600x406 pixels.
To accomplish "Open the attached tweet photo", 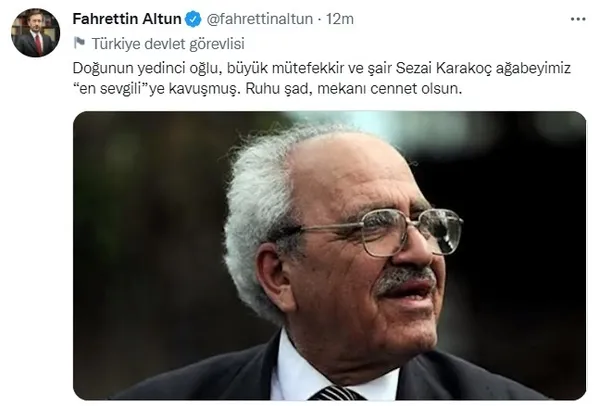I will (329, 256).
